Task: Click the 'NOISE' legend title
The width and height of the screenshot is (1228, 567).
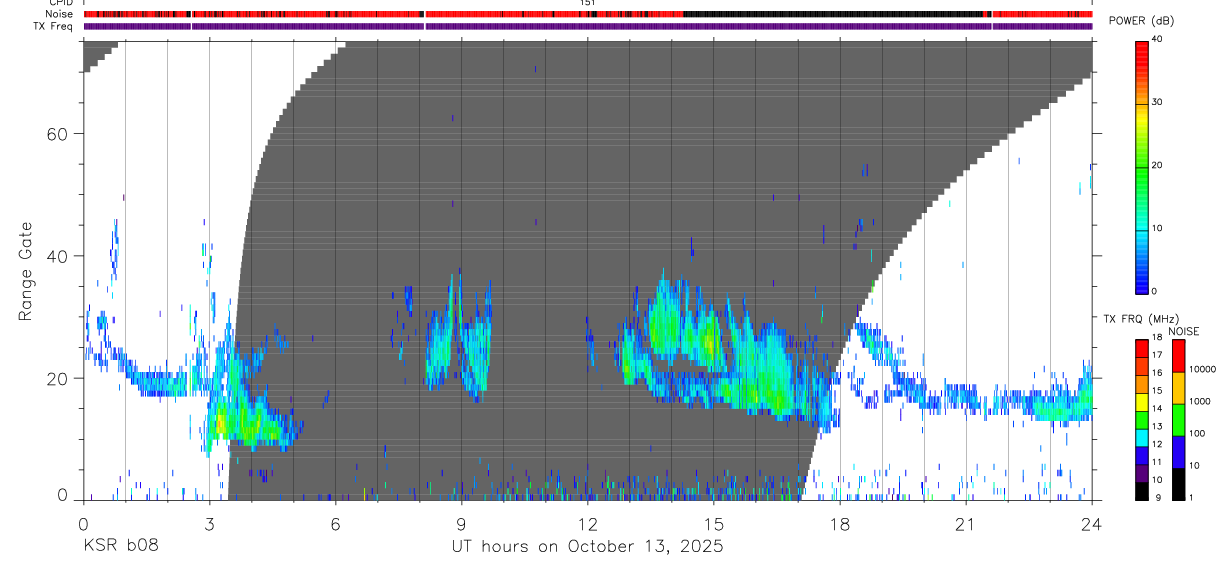Action: (x=1184, y=331)
